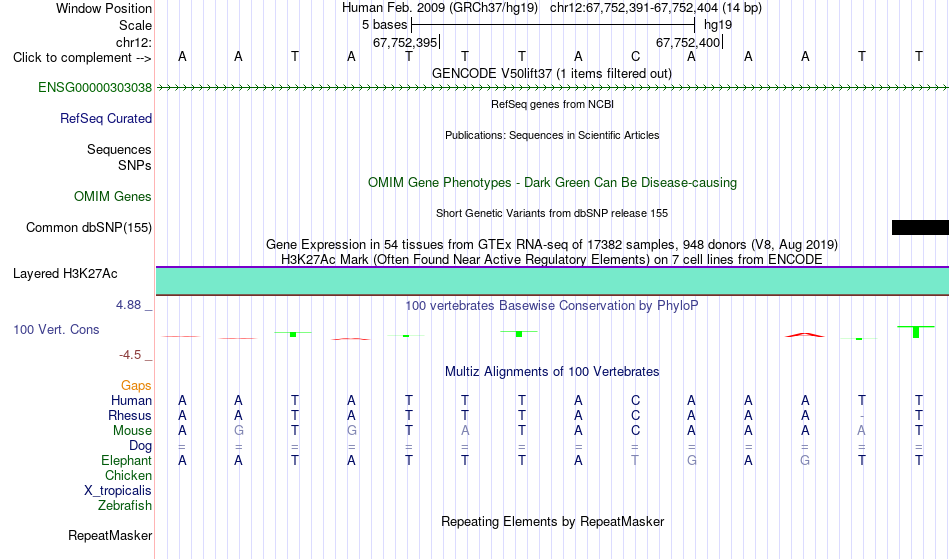Click the 4.88 conservation scale value
Screen dimensions: 950x559
point(128,305)
